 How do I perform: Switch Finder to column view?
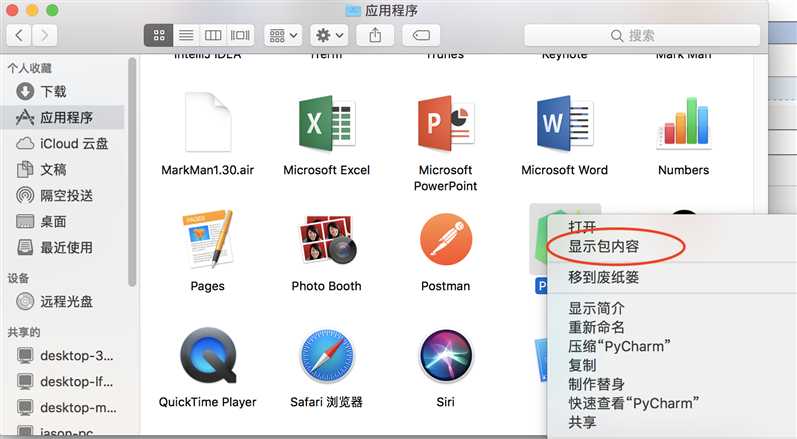pos(213,35)
